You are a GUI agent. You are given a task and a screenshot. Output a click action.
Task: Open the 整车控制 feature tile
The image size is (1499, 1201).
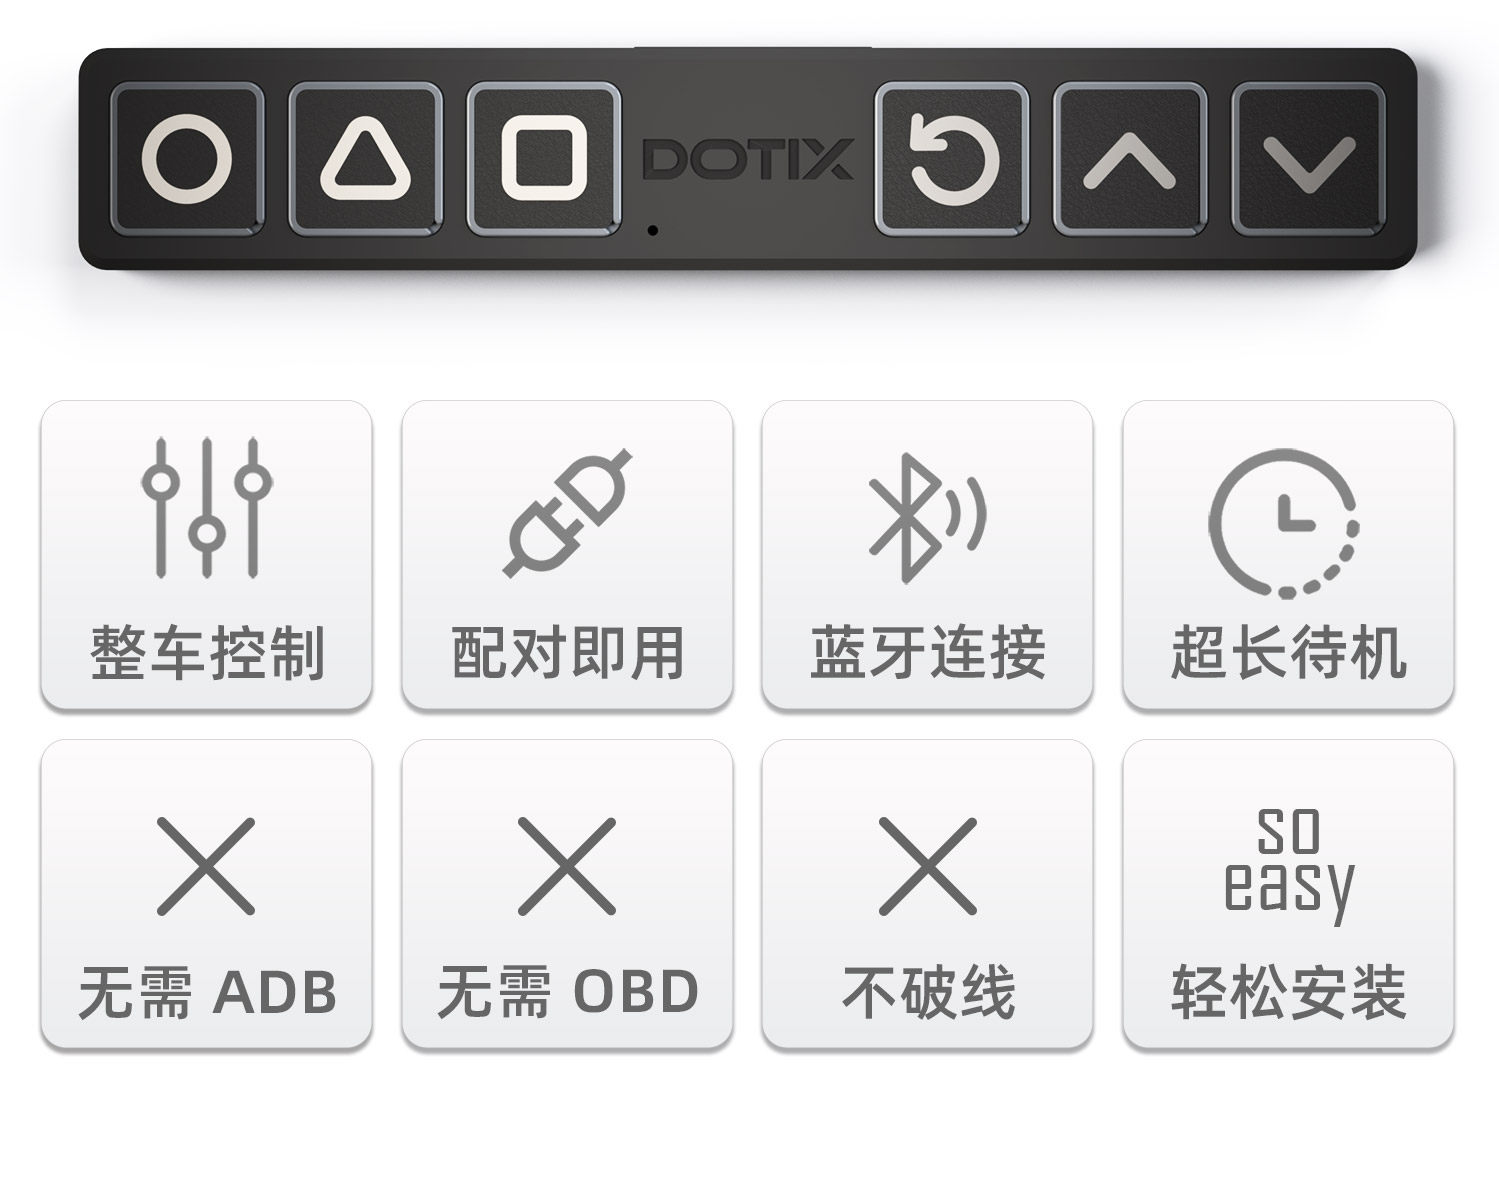click(x=206, y=556)
